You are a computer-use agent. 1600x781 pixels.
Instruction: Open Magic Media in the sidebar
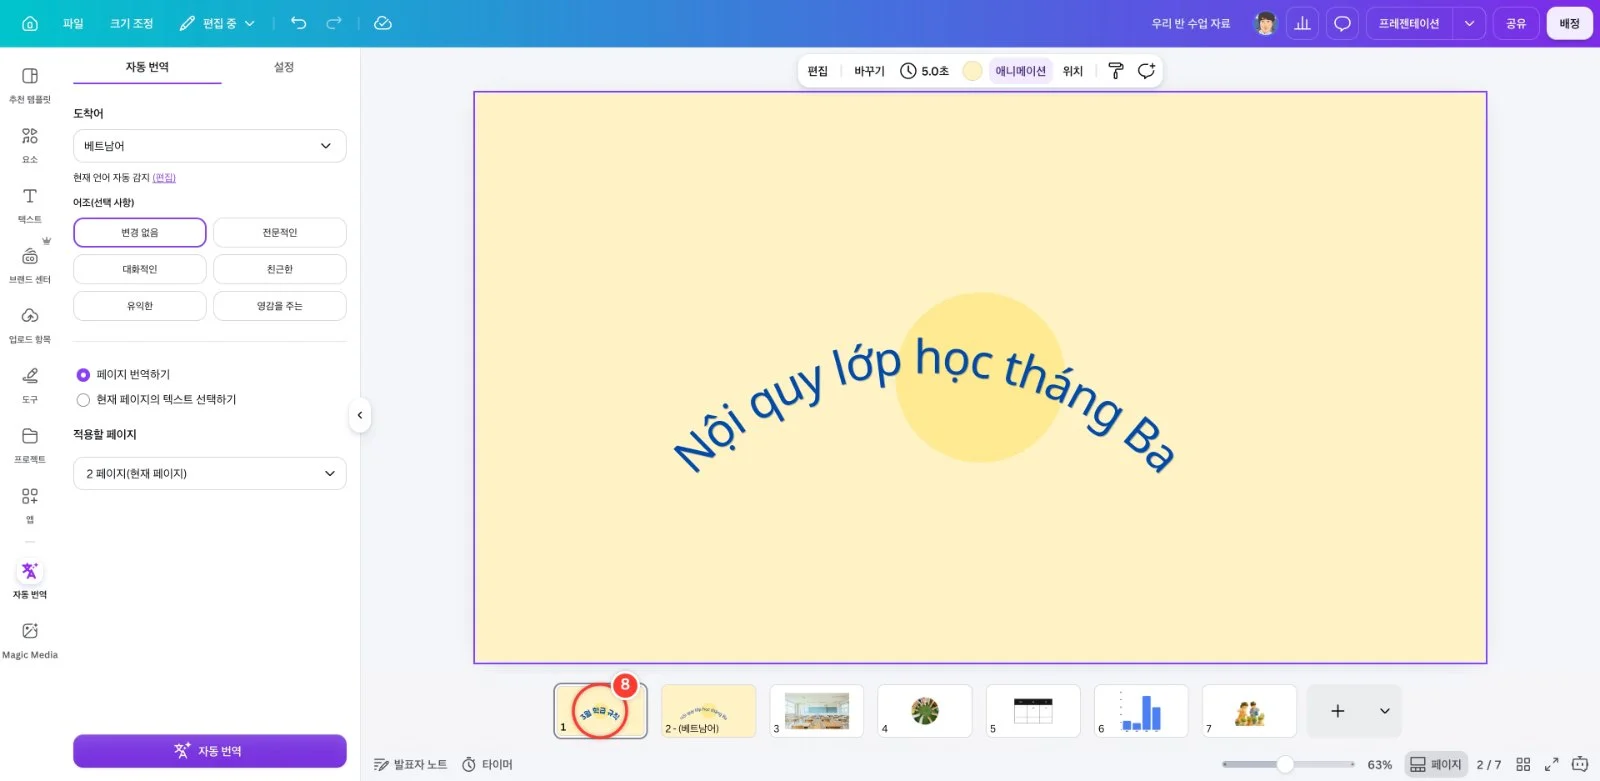coord(30,640)
